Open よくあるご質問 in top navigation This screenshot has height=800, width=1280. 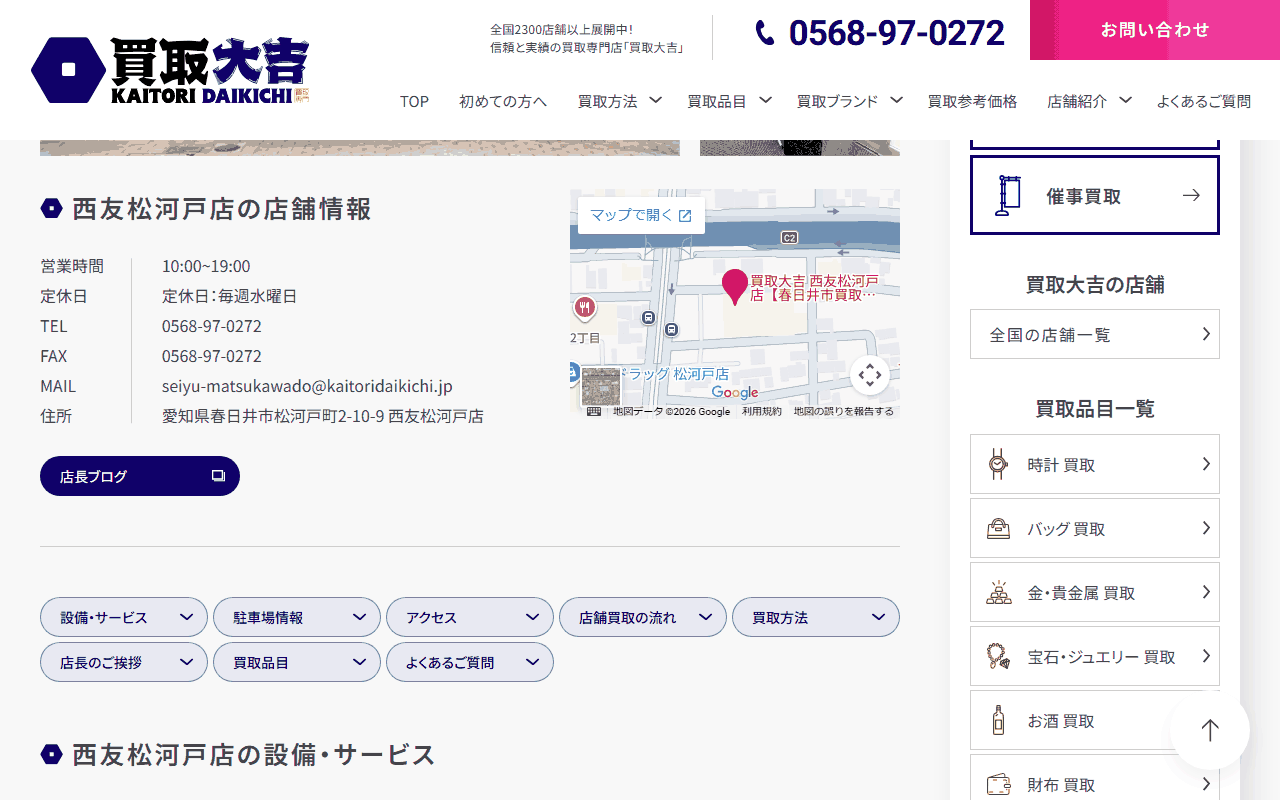pyautogui.click(x=1204, y=101)
